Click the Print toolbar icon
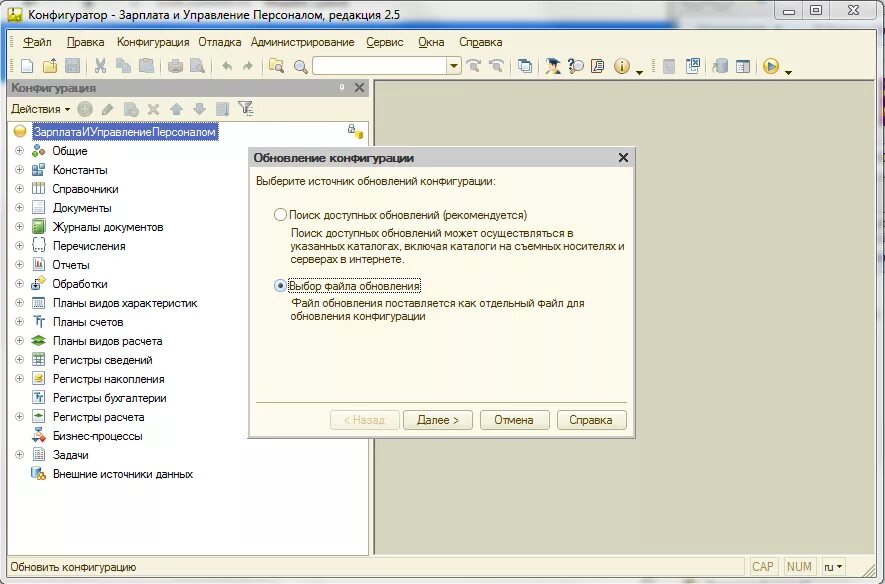Image resolution: width=885 pixels, height=584 pixels. pos(176,66)
